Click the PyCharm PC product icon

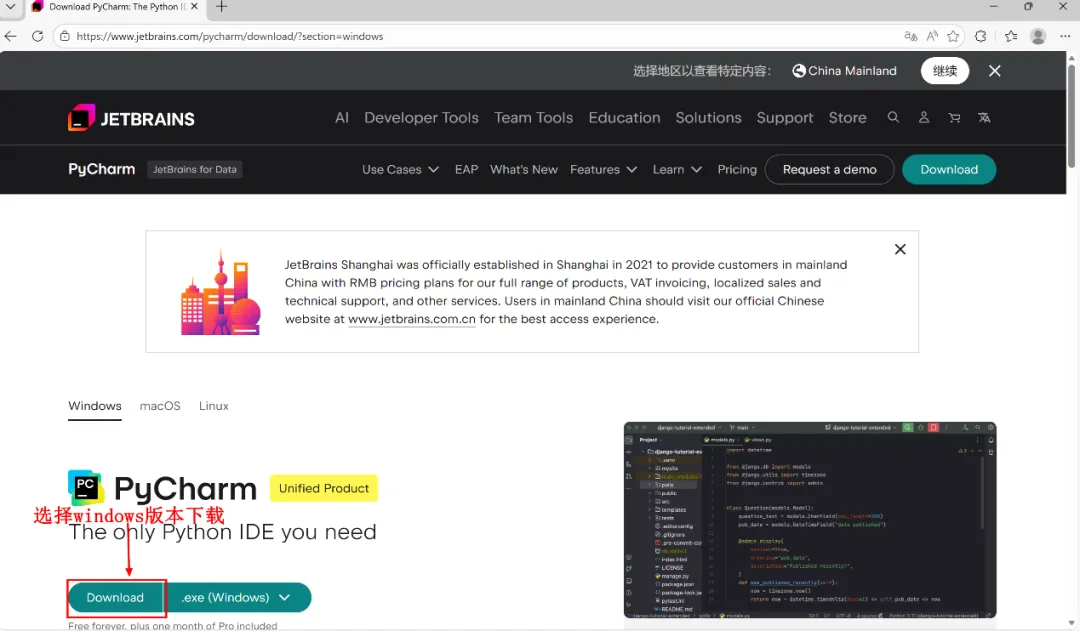pyautogui.click(x=85, y=487)
